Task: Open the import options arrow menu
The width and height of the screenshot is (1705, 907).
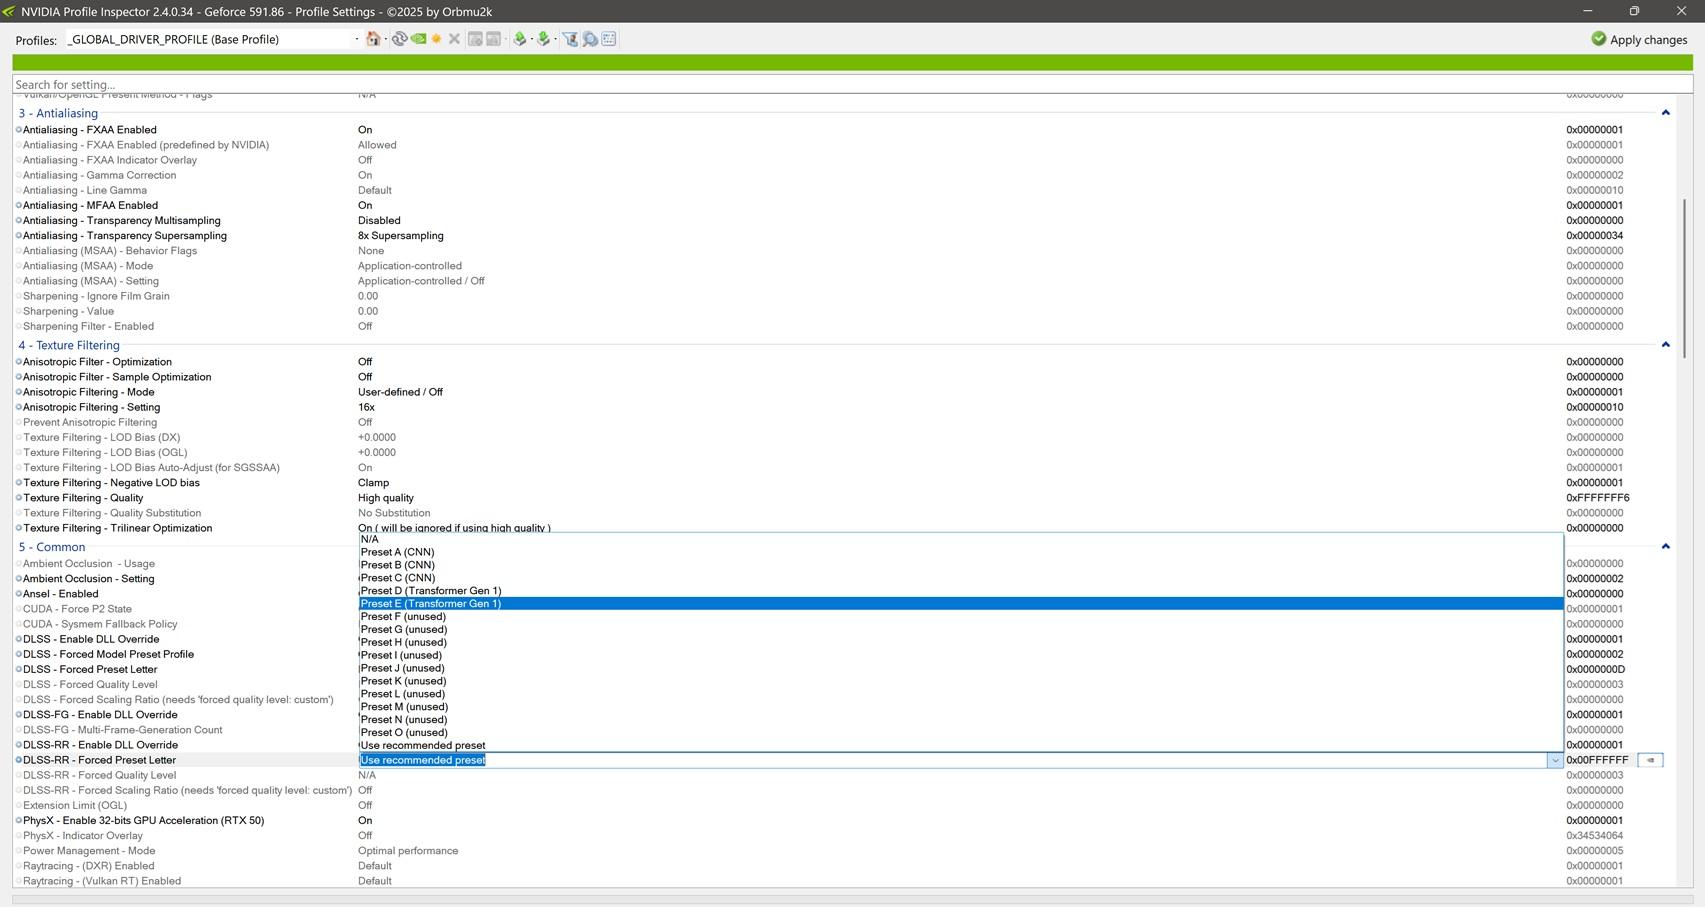Action: [553, 39]
